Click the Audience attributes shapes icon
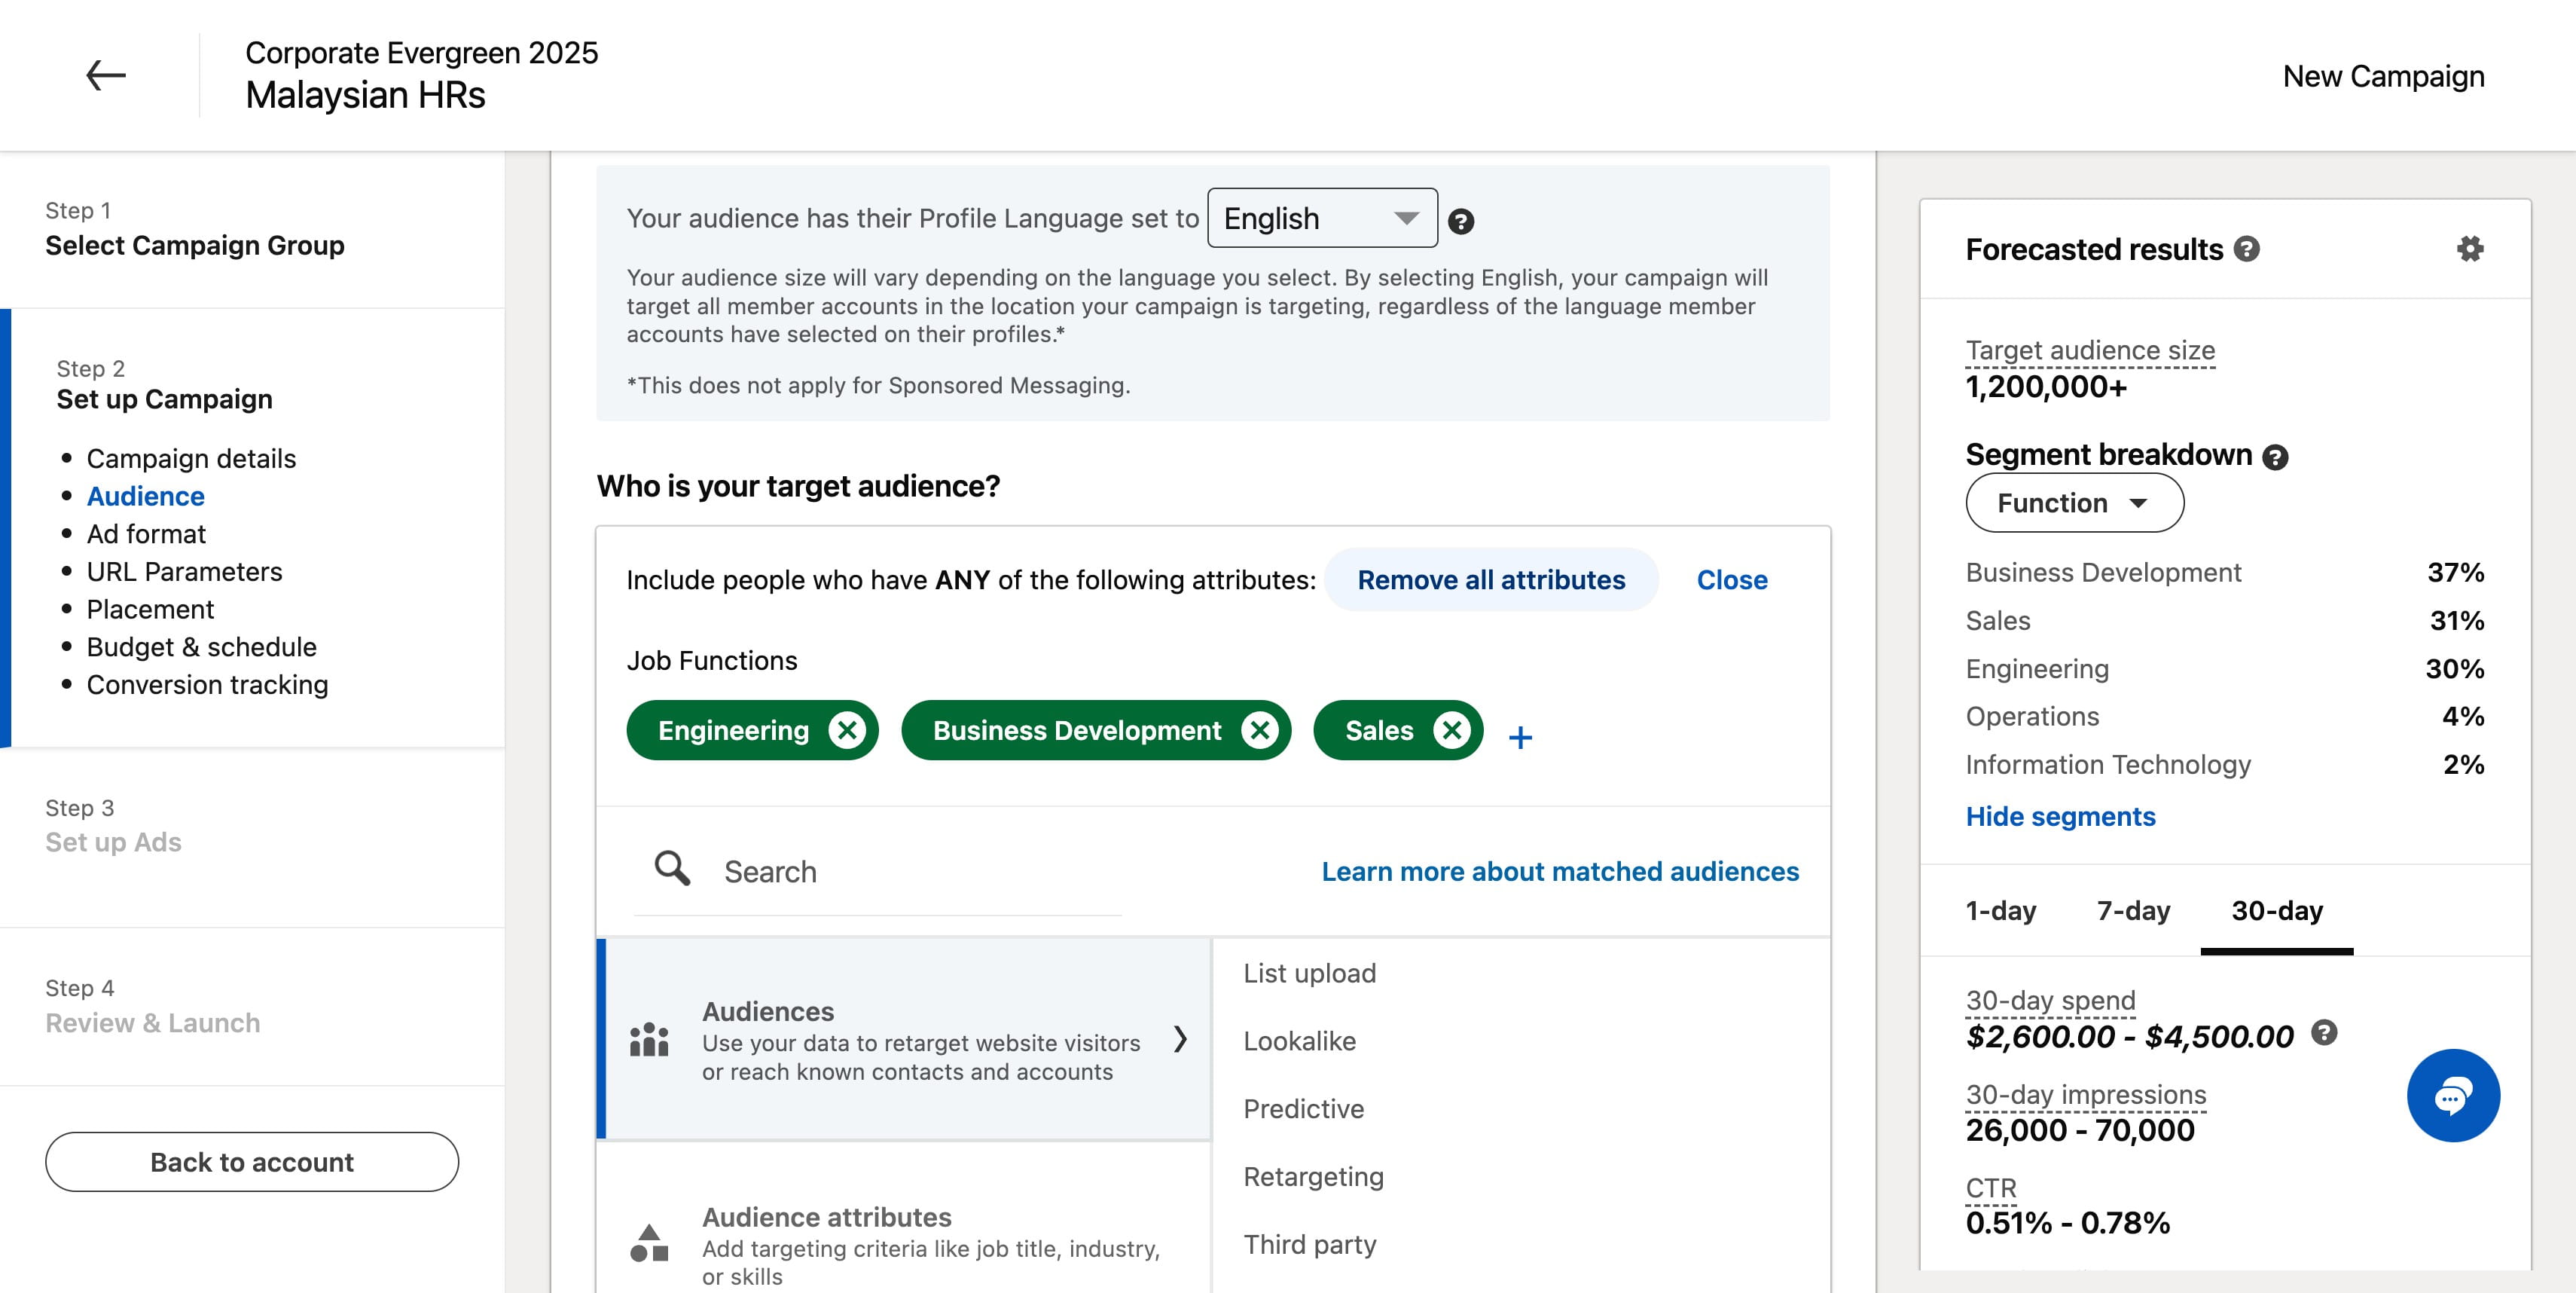The width and height of the screenshot is (2576, 1293). point(649,1243)
